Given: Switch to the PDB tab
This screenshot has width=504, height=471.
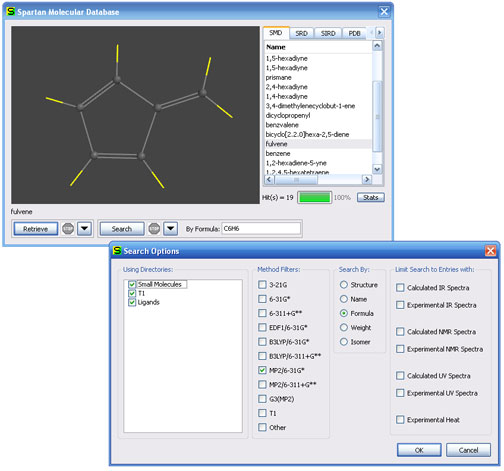Looking at the screenshot, I should point(354,33).
